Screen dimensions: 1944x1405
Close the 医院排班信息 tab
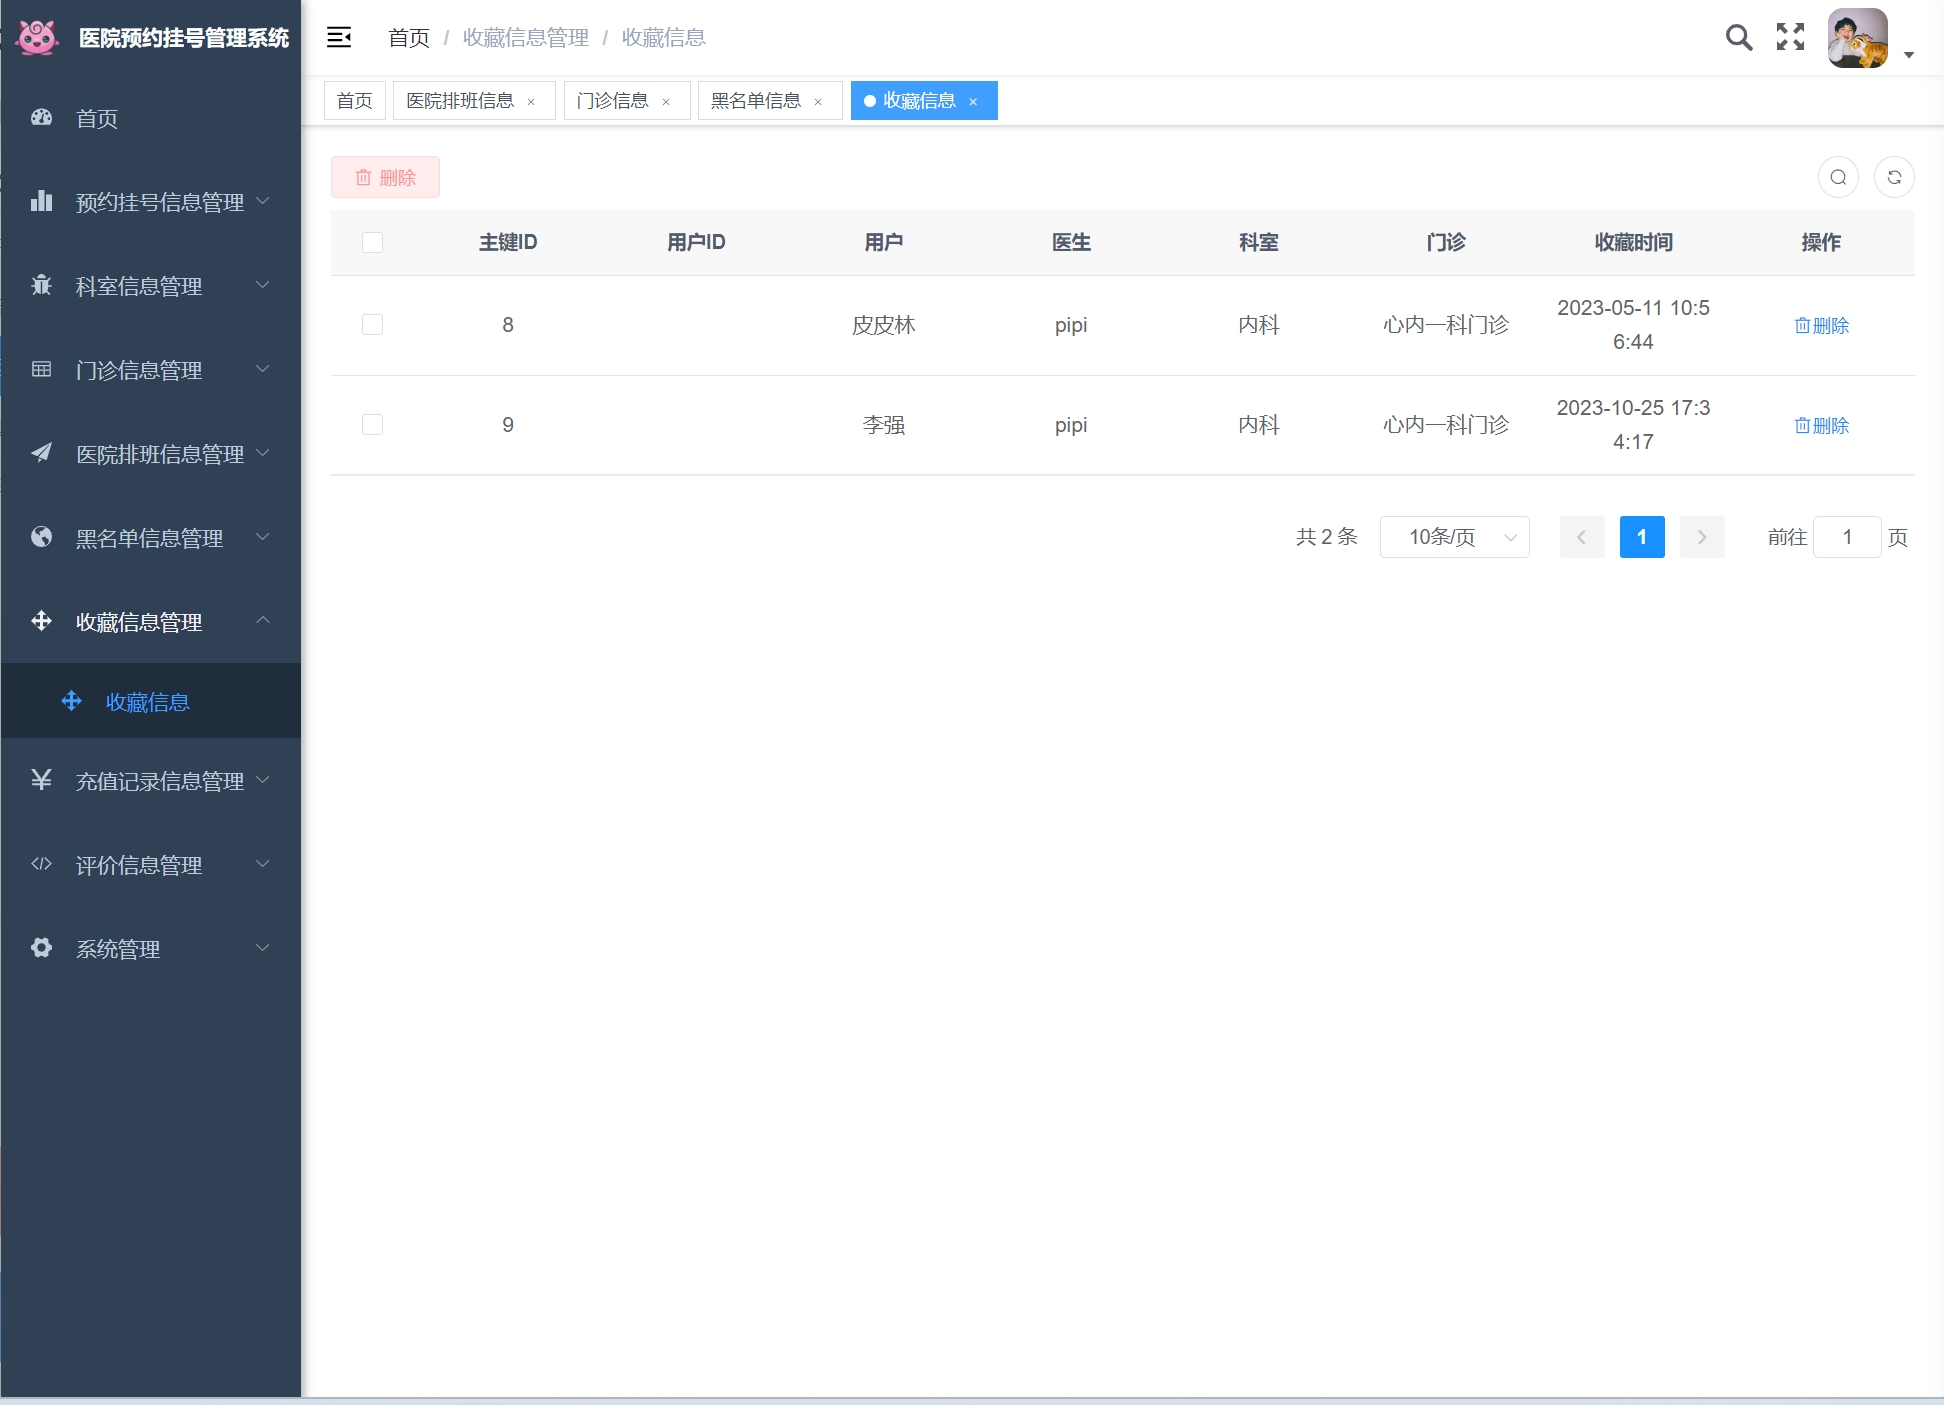point(531,102)
